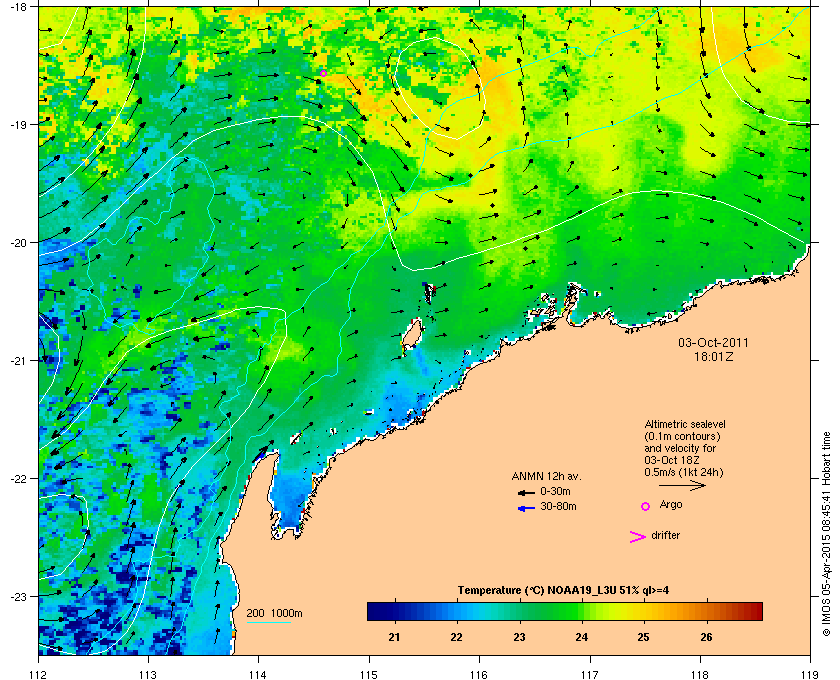Click the latitude axis label -23

[x=18, y=596]
